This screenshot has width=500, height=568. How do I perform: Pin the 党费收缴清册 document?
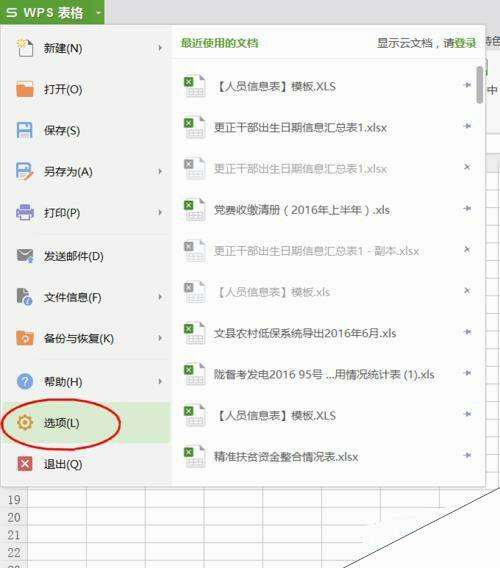point(467,208)
